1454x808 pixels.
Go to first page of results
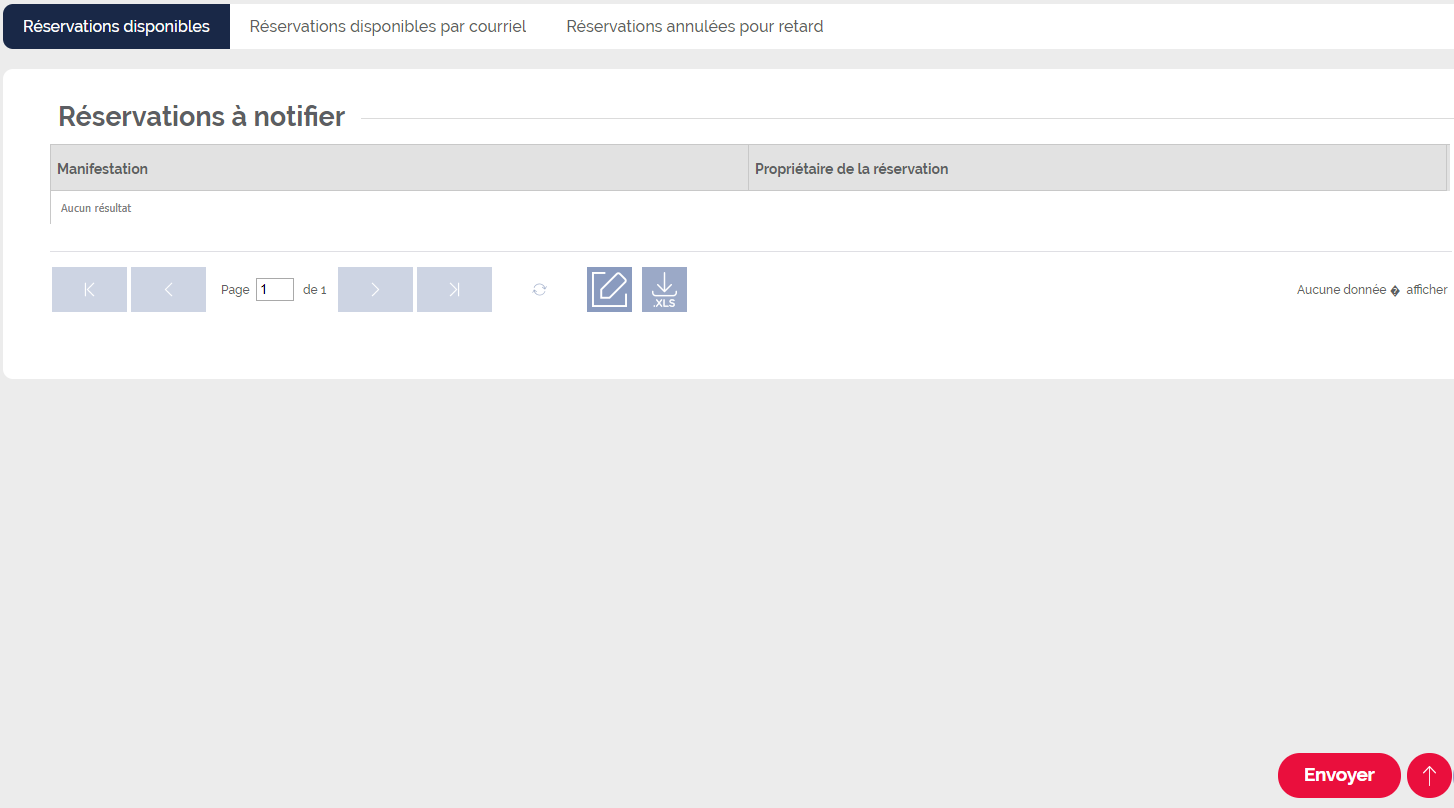(89, 289)
